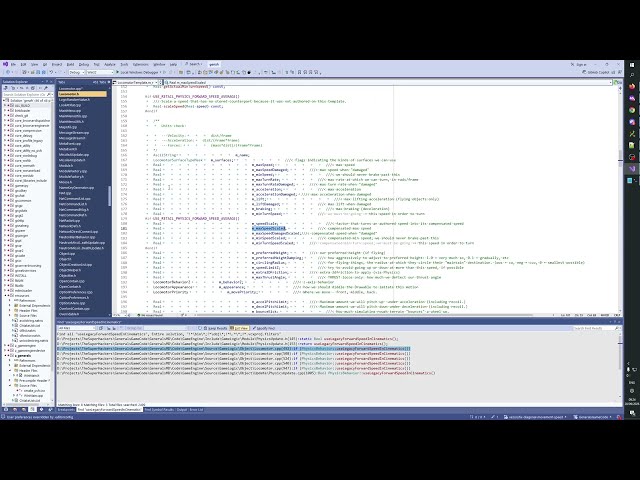The width and height of the screenshot is (640, 480).
Task: Open Chrome from the taskbar
Action: click(x=632, y=110)
